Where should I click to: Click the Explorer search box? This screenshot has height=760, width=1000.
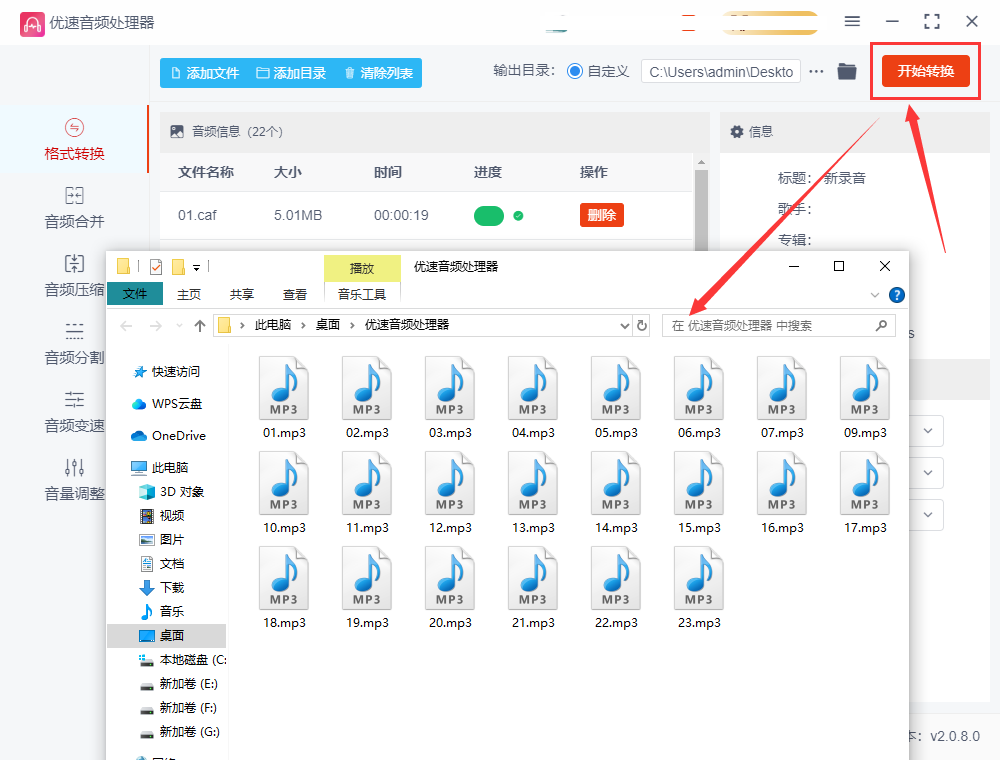coord(778,326)
